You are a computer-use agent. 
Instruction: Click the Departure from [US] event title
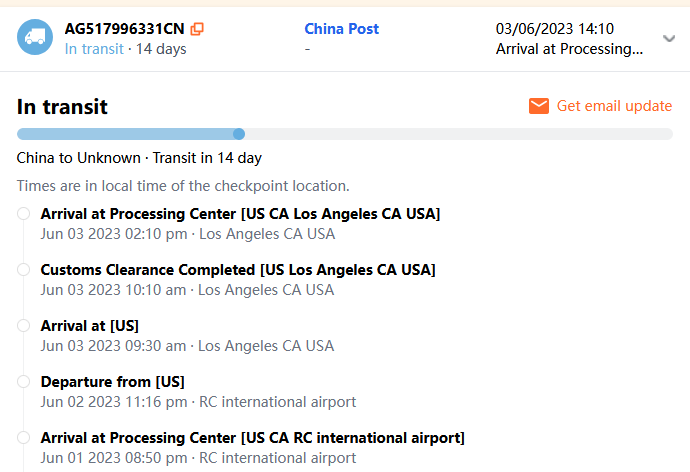pyautogui.click(x=112, y=382)
